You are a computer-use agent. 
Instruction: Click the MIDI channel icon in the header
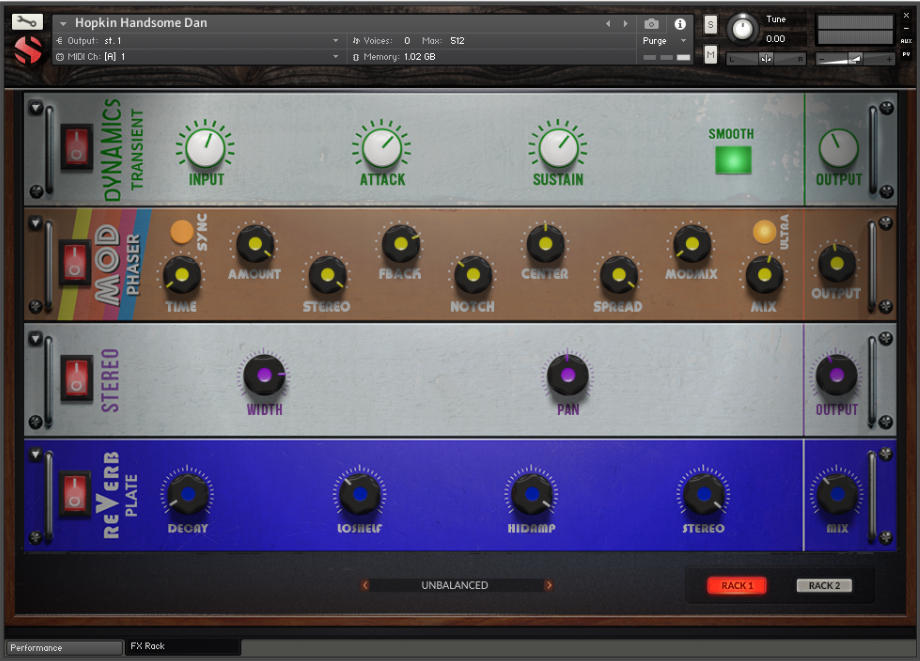click(x=62, y=57)
